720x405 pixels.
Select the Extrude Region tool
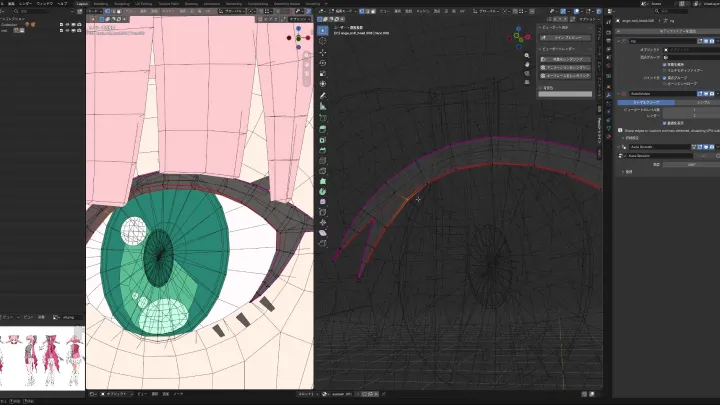tap(323, 129)
